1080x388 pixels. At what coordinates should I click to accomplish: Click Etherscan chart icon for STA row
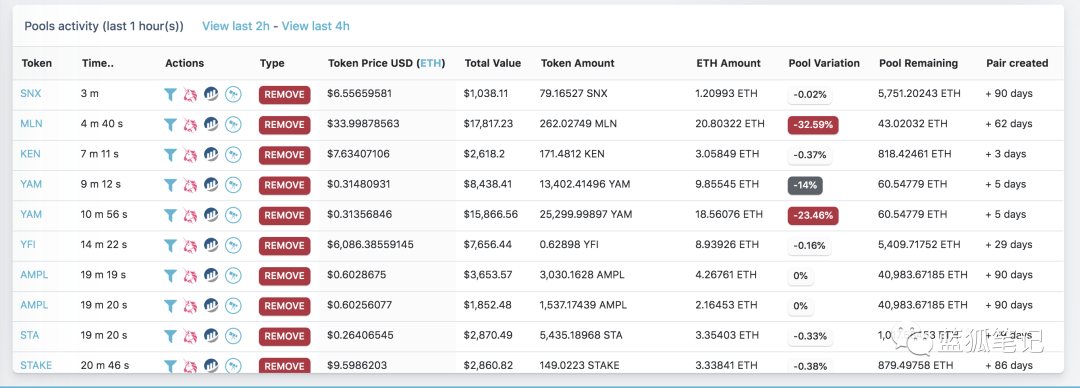coord(211,336)
